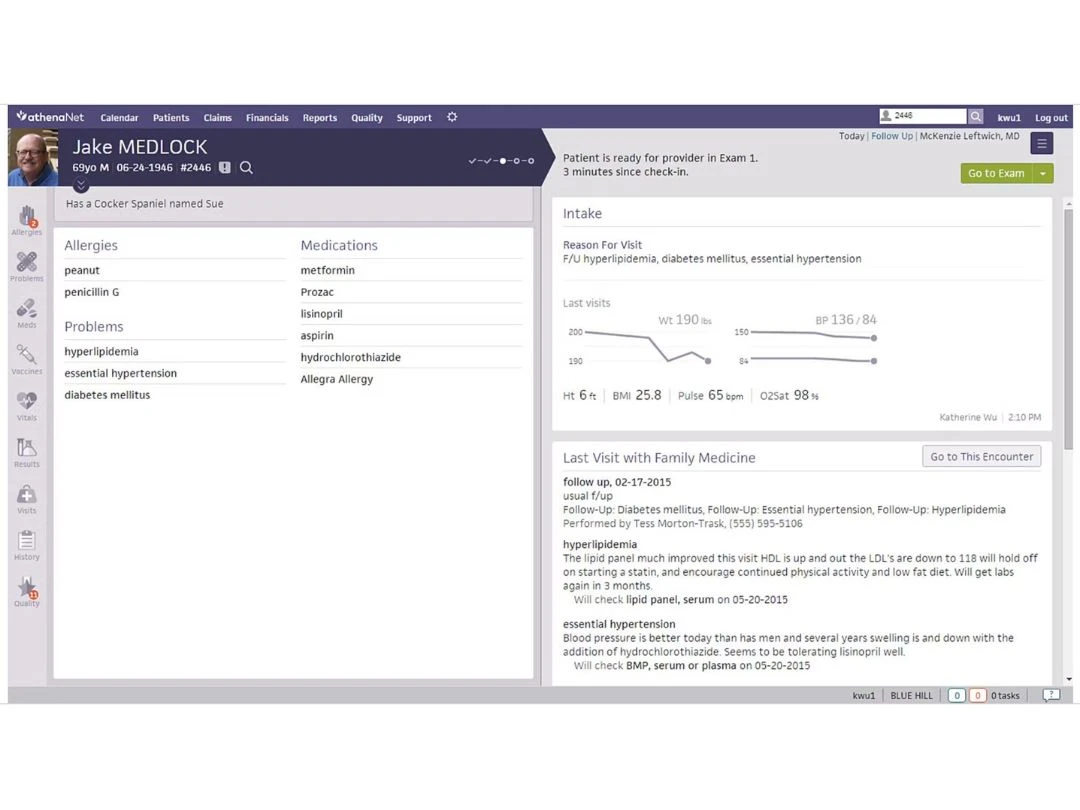Click the right panel vertical scrollbar

point(1068,331)
